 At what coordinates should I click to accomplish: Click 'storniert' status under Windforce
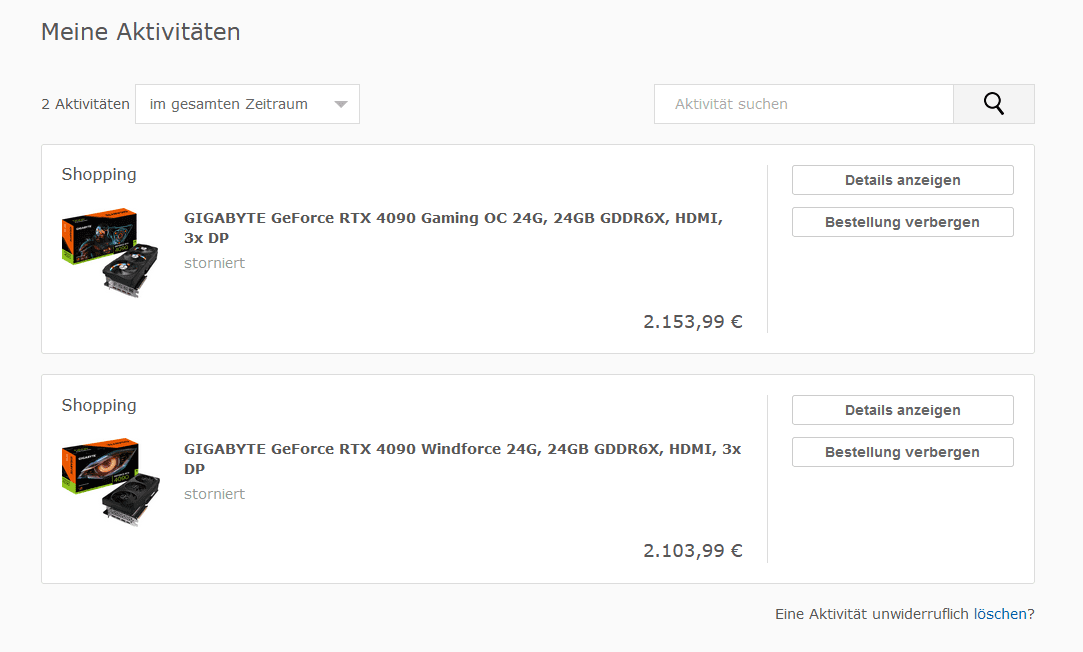point(214,494)
